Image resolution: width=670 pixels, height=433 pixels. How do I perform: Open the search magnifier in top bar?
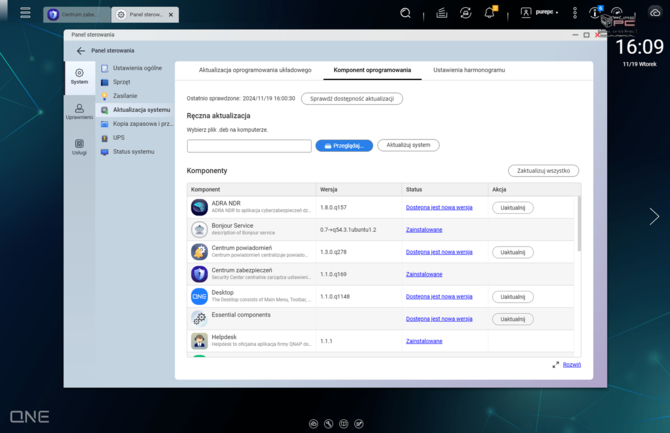click(405, 13)
